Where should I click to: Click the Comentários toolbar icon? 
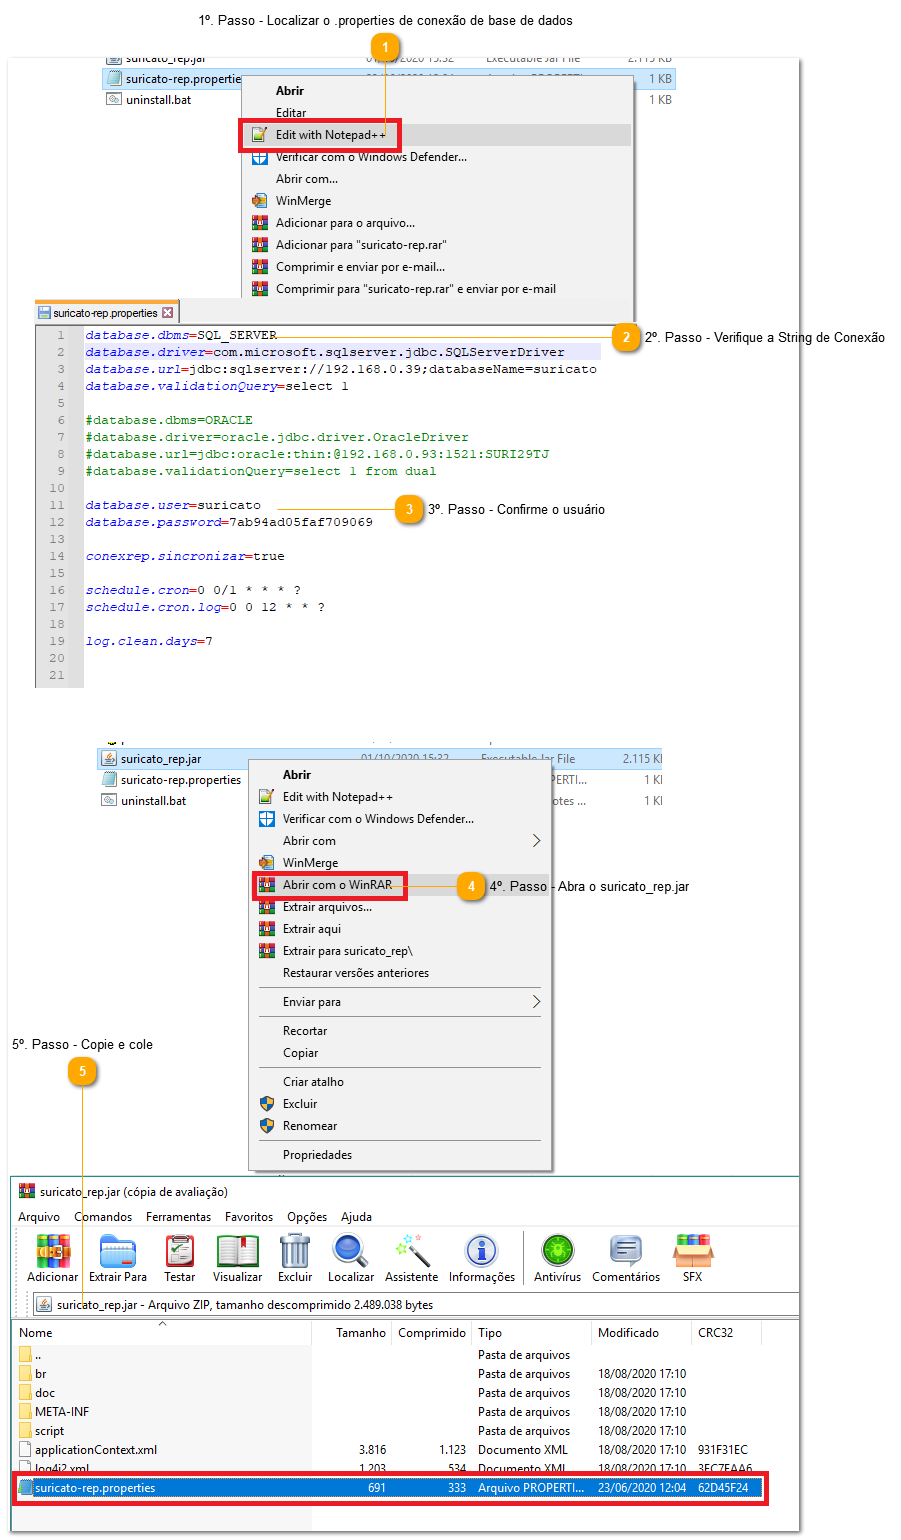pos(626,1251)
